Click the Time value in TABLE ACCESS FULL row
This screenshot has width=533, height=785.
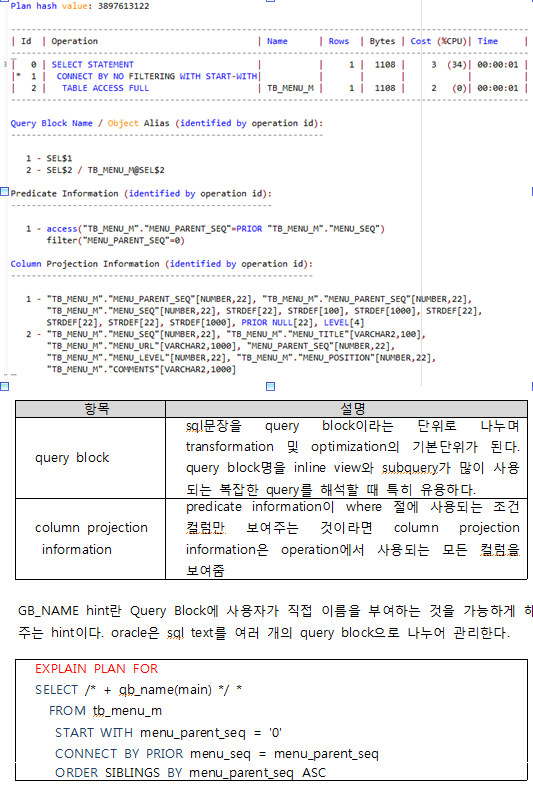pos(497,88)
